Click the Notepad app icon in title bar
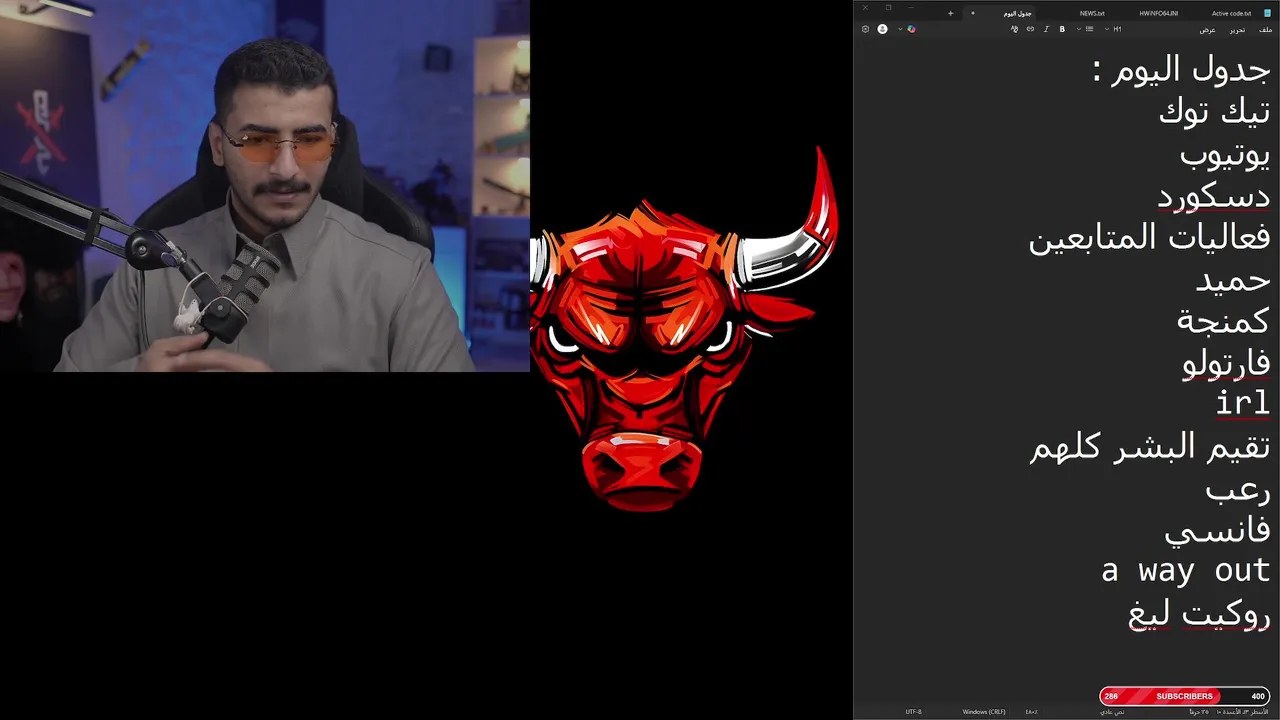Image resolution: width=1280 pixels, height=720 pixels. click(1267, 13)
